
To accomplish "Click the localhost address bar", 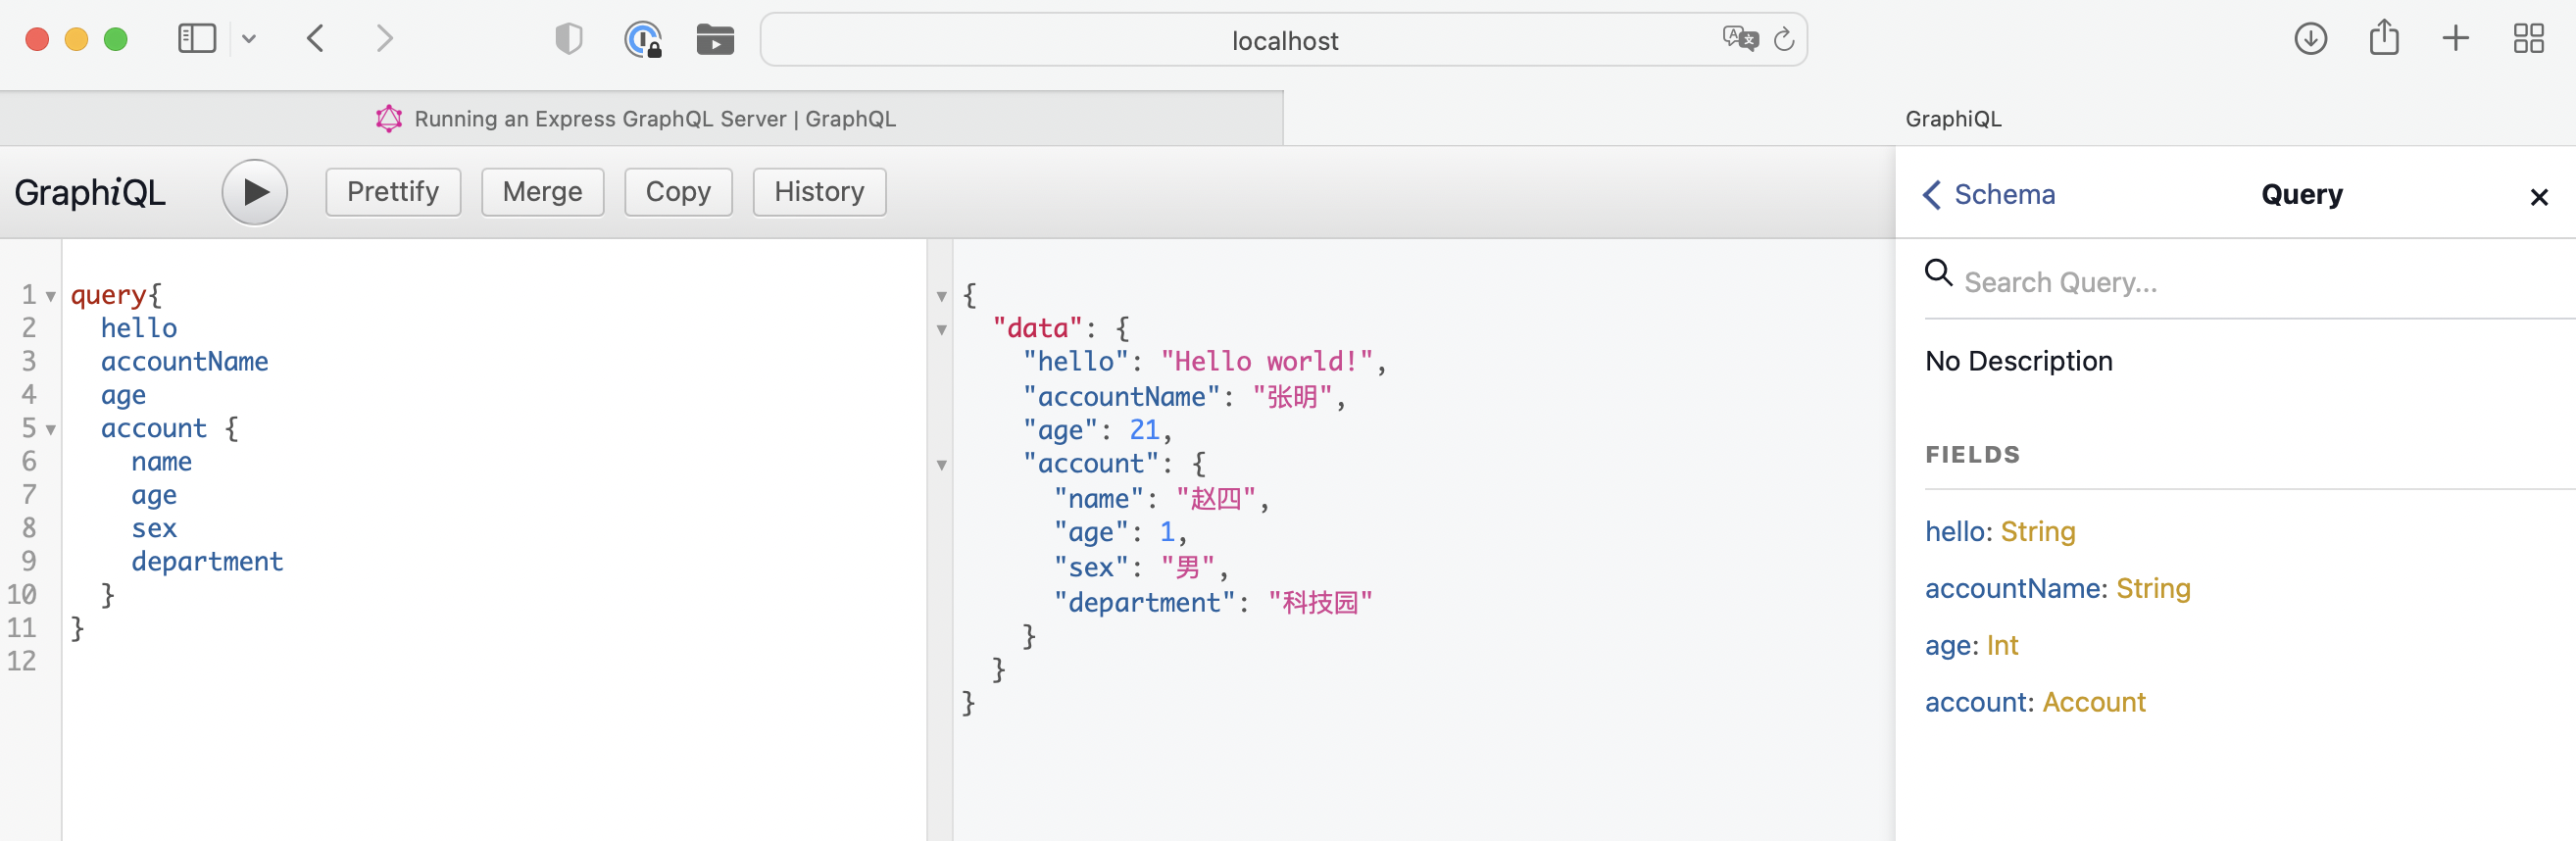I will click(1283, 40).
